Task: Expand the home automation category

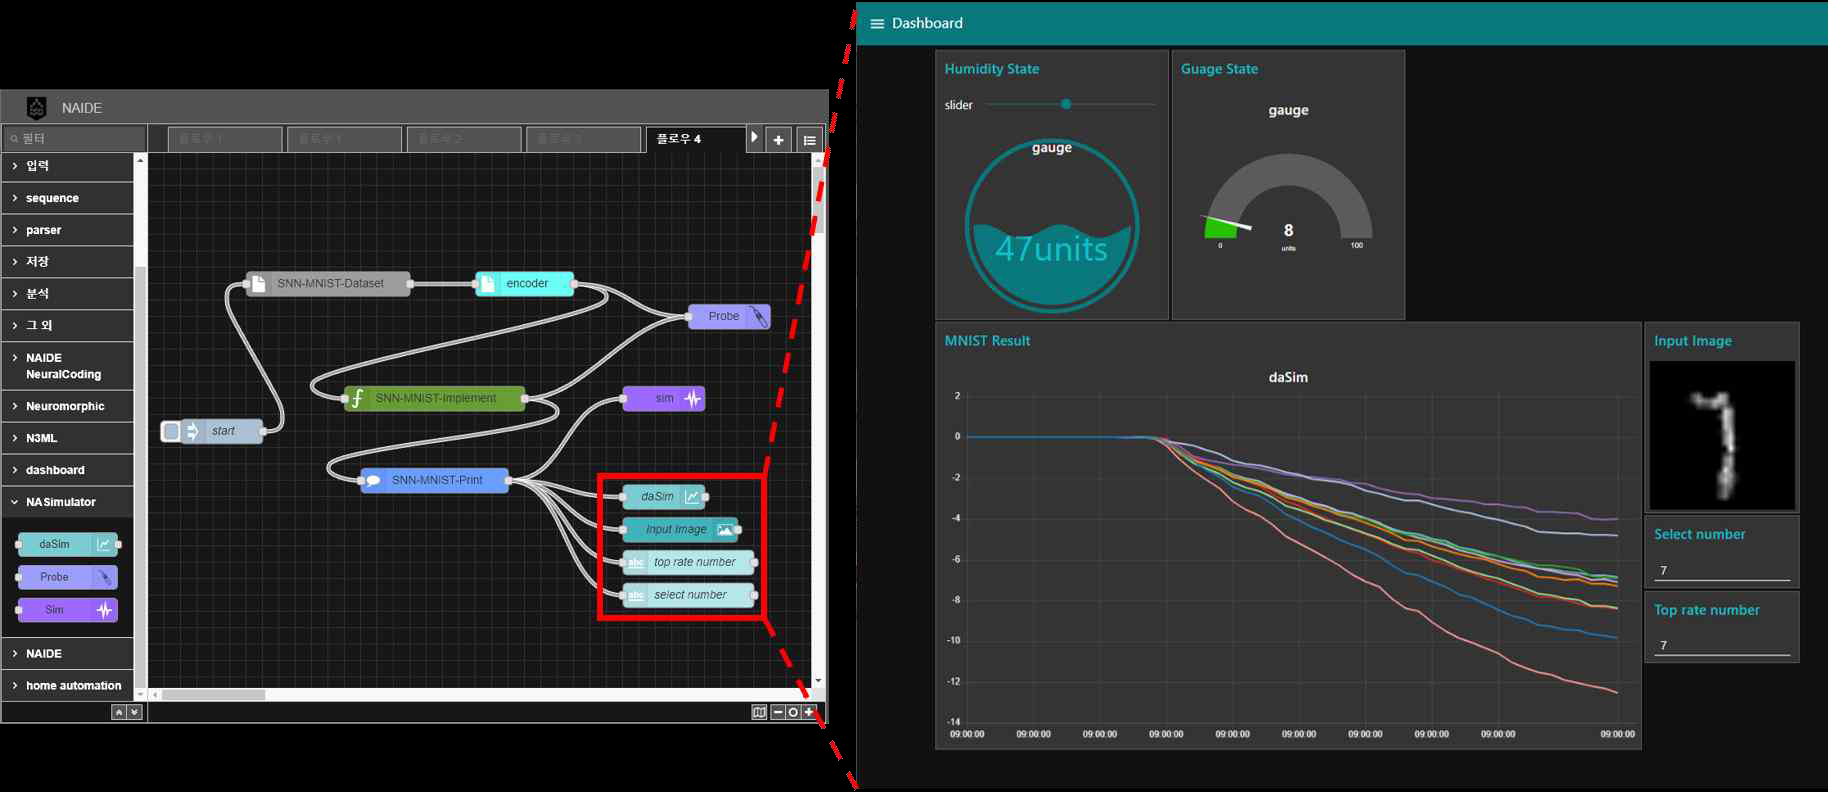Action: [68, 686]
